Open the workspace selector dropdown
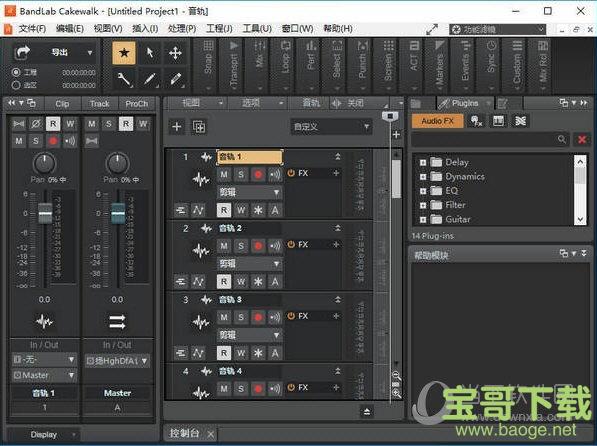This screenshot has height=446, width=597. point(497,29)
